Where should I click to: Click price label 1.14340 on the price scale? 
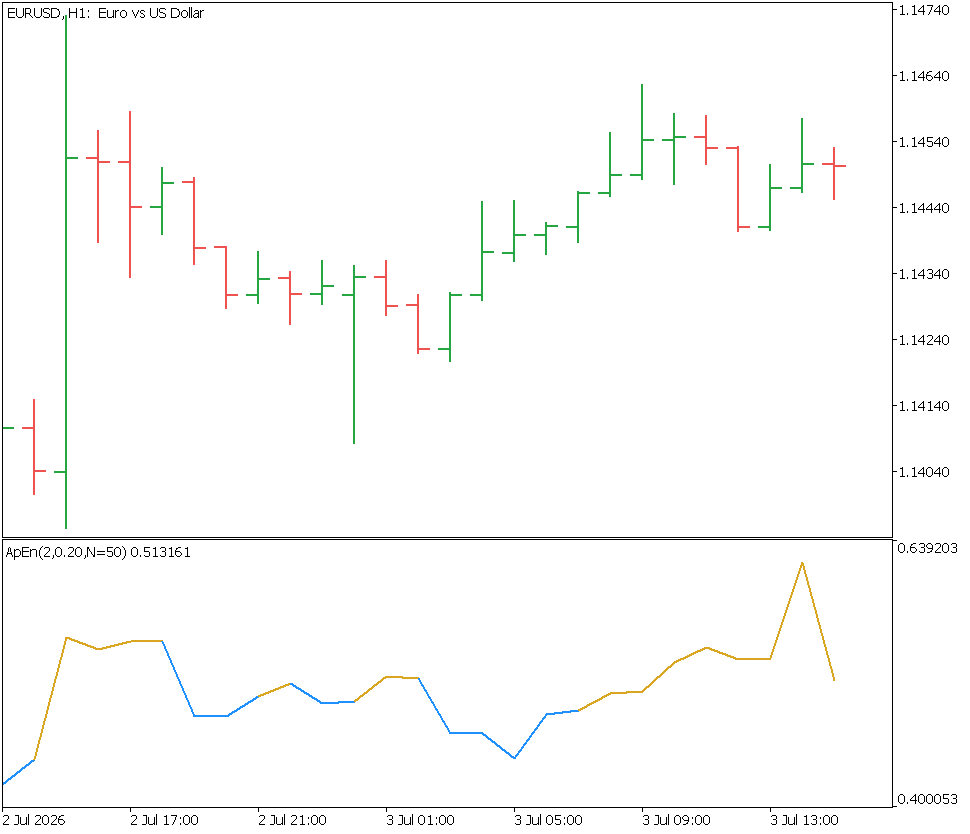pos(924,274)
